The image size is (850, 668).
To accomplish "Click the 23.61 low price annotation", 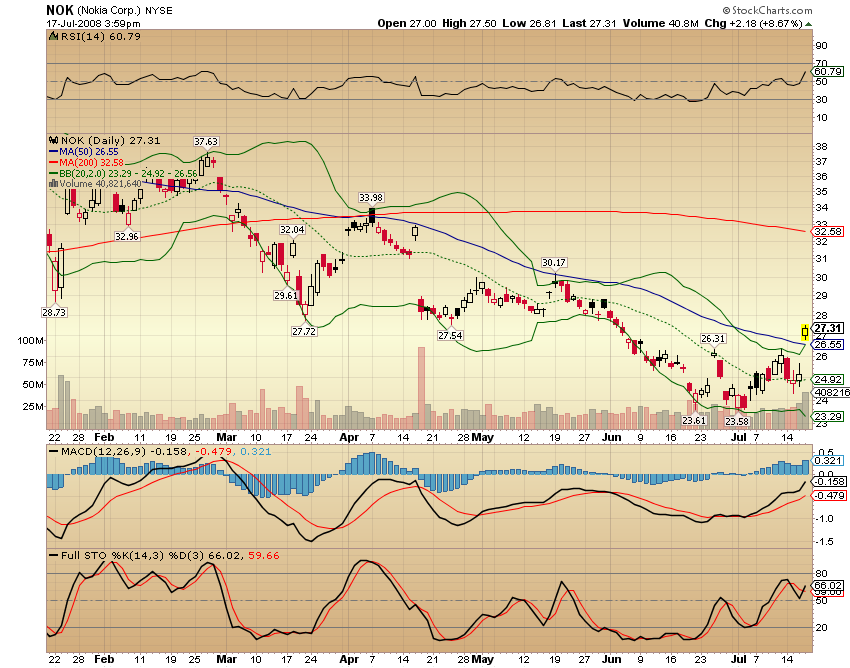I will (694, 420).
